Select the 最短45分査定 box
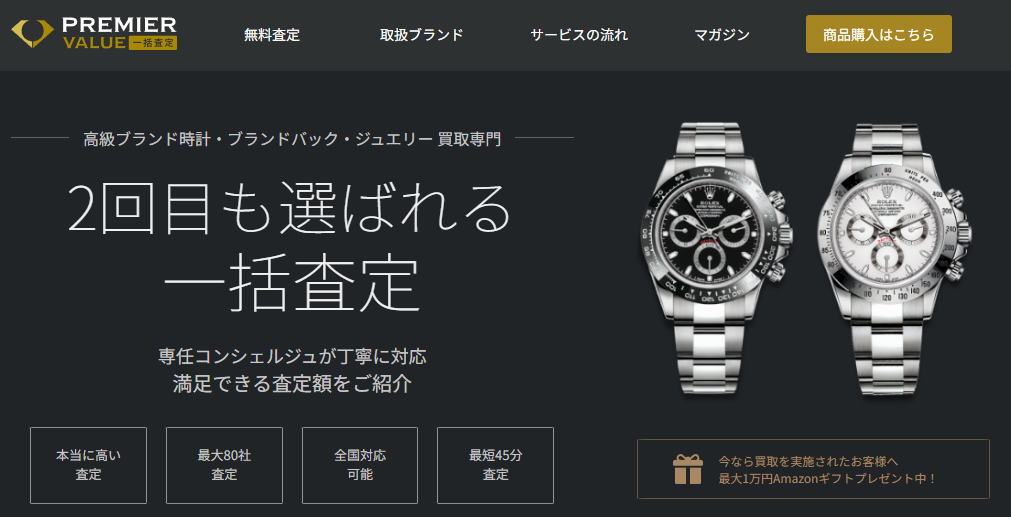The height and width of the screenshot is (517, 1011). coord(495,465)
